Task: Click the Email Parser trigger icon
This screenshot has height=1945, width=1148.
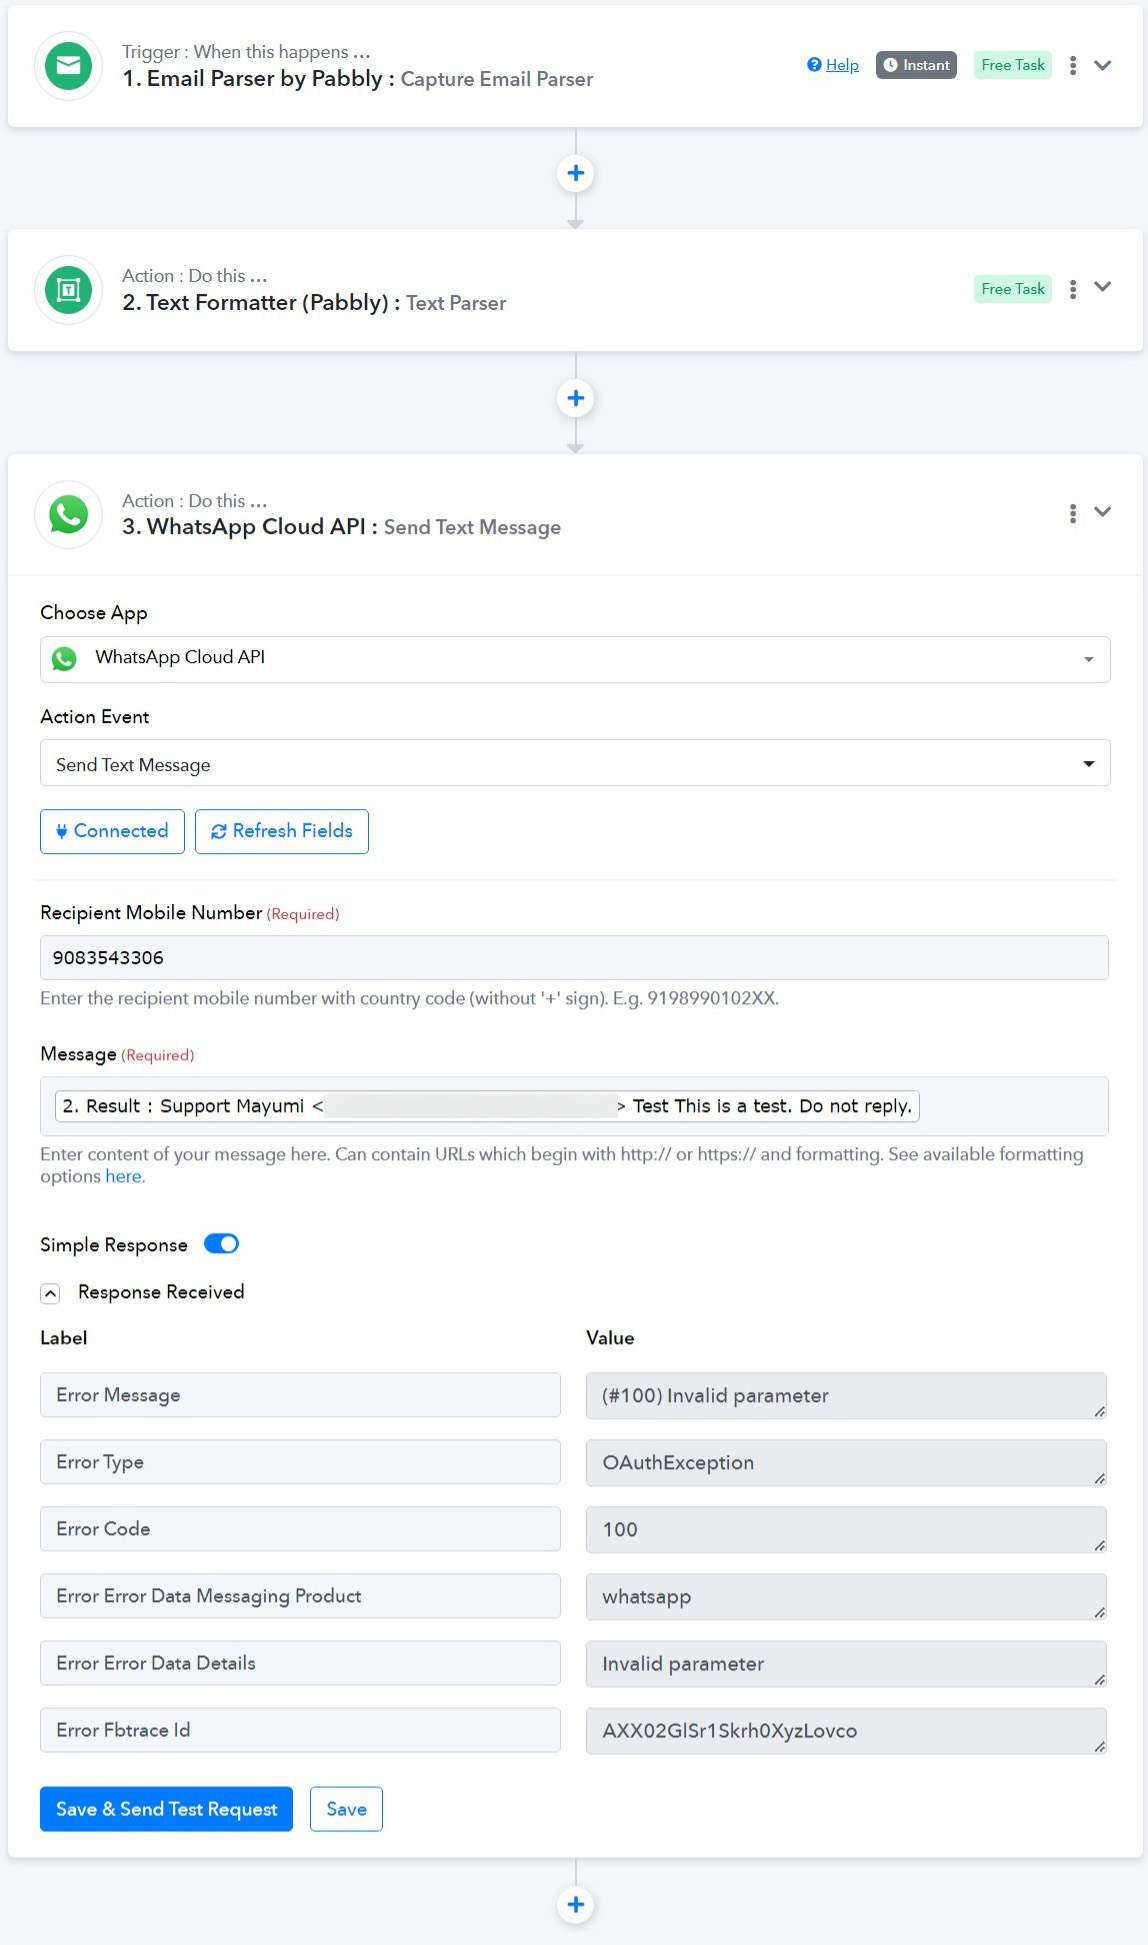Action: click(x=68, y=66)
